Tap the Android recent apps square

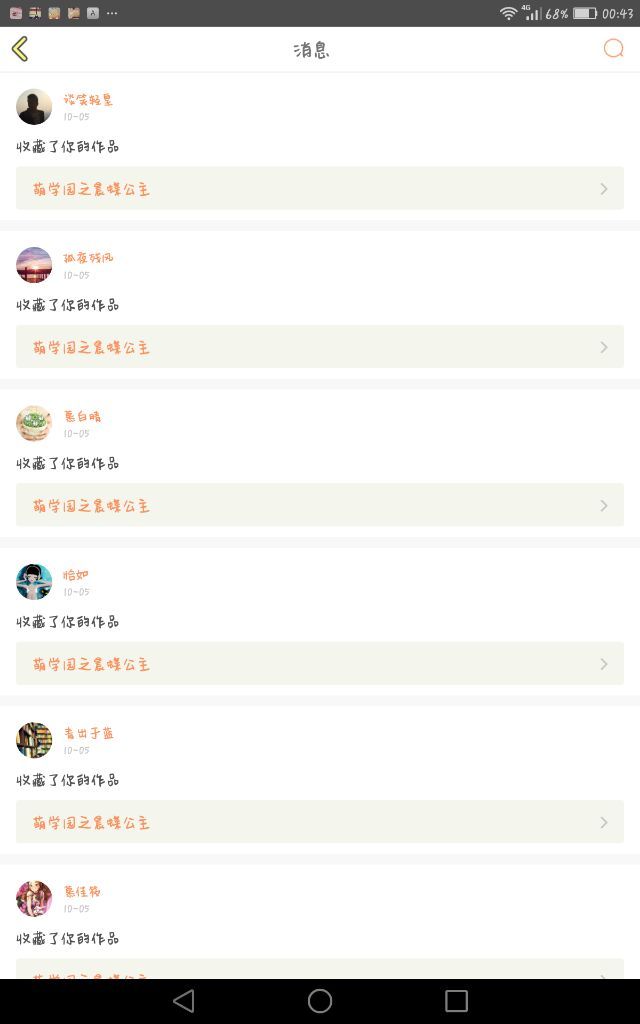pos(456,1000)
